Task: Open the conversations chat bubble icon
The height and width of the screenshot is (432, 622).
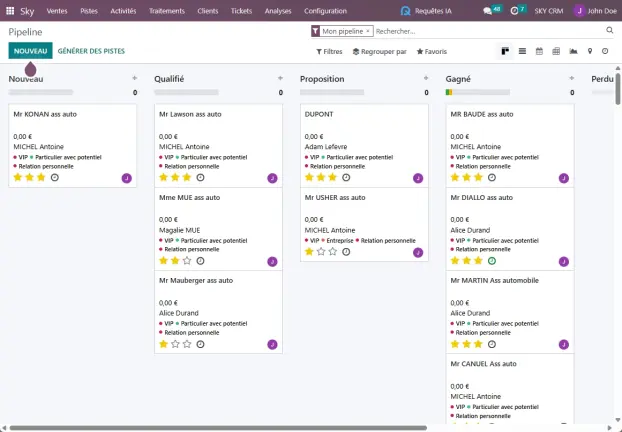Action: tap(488, 11)
